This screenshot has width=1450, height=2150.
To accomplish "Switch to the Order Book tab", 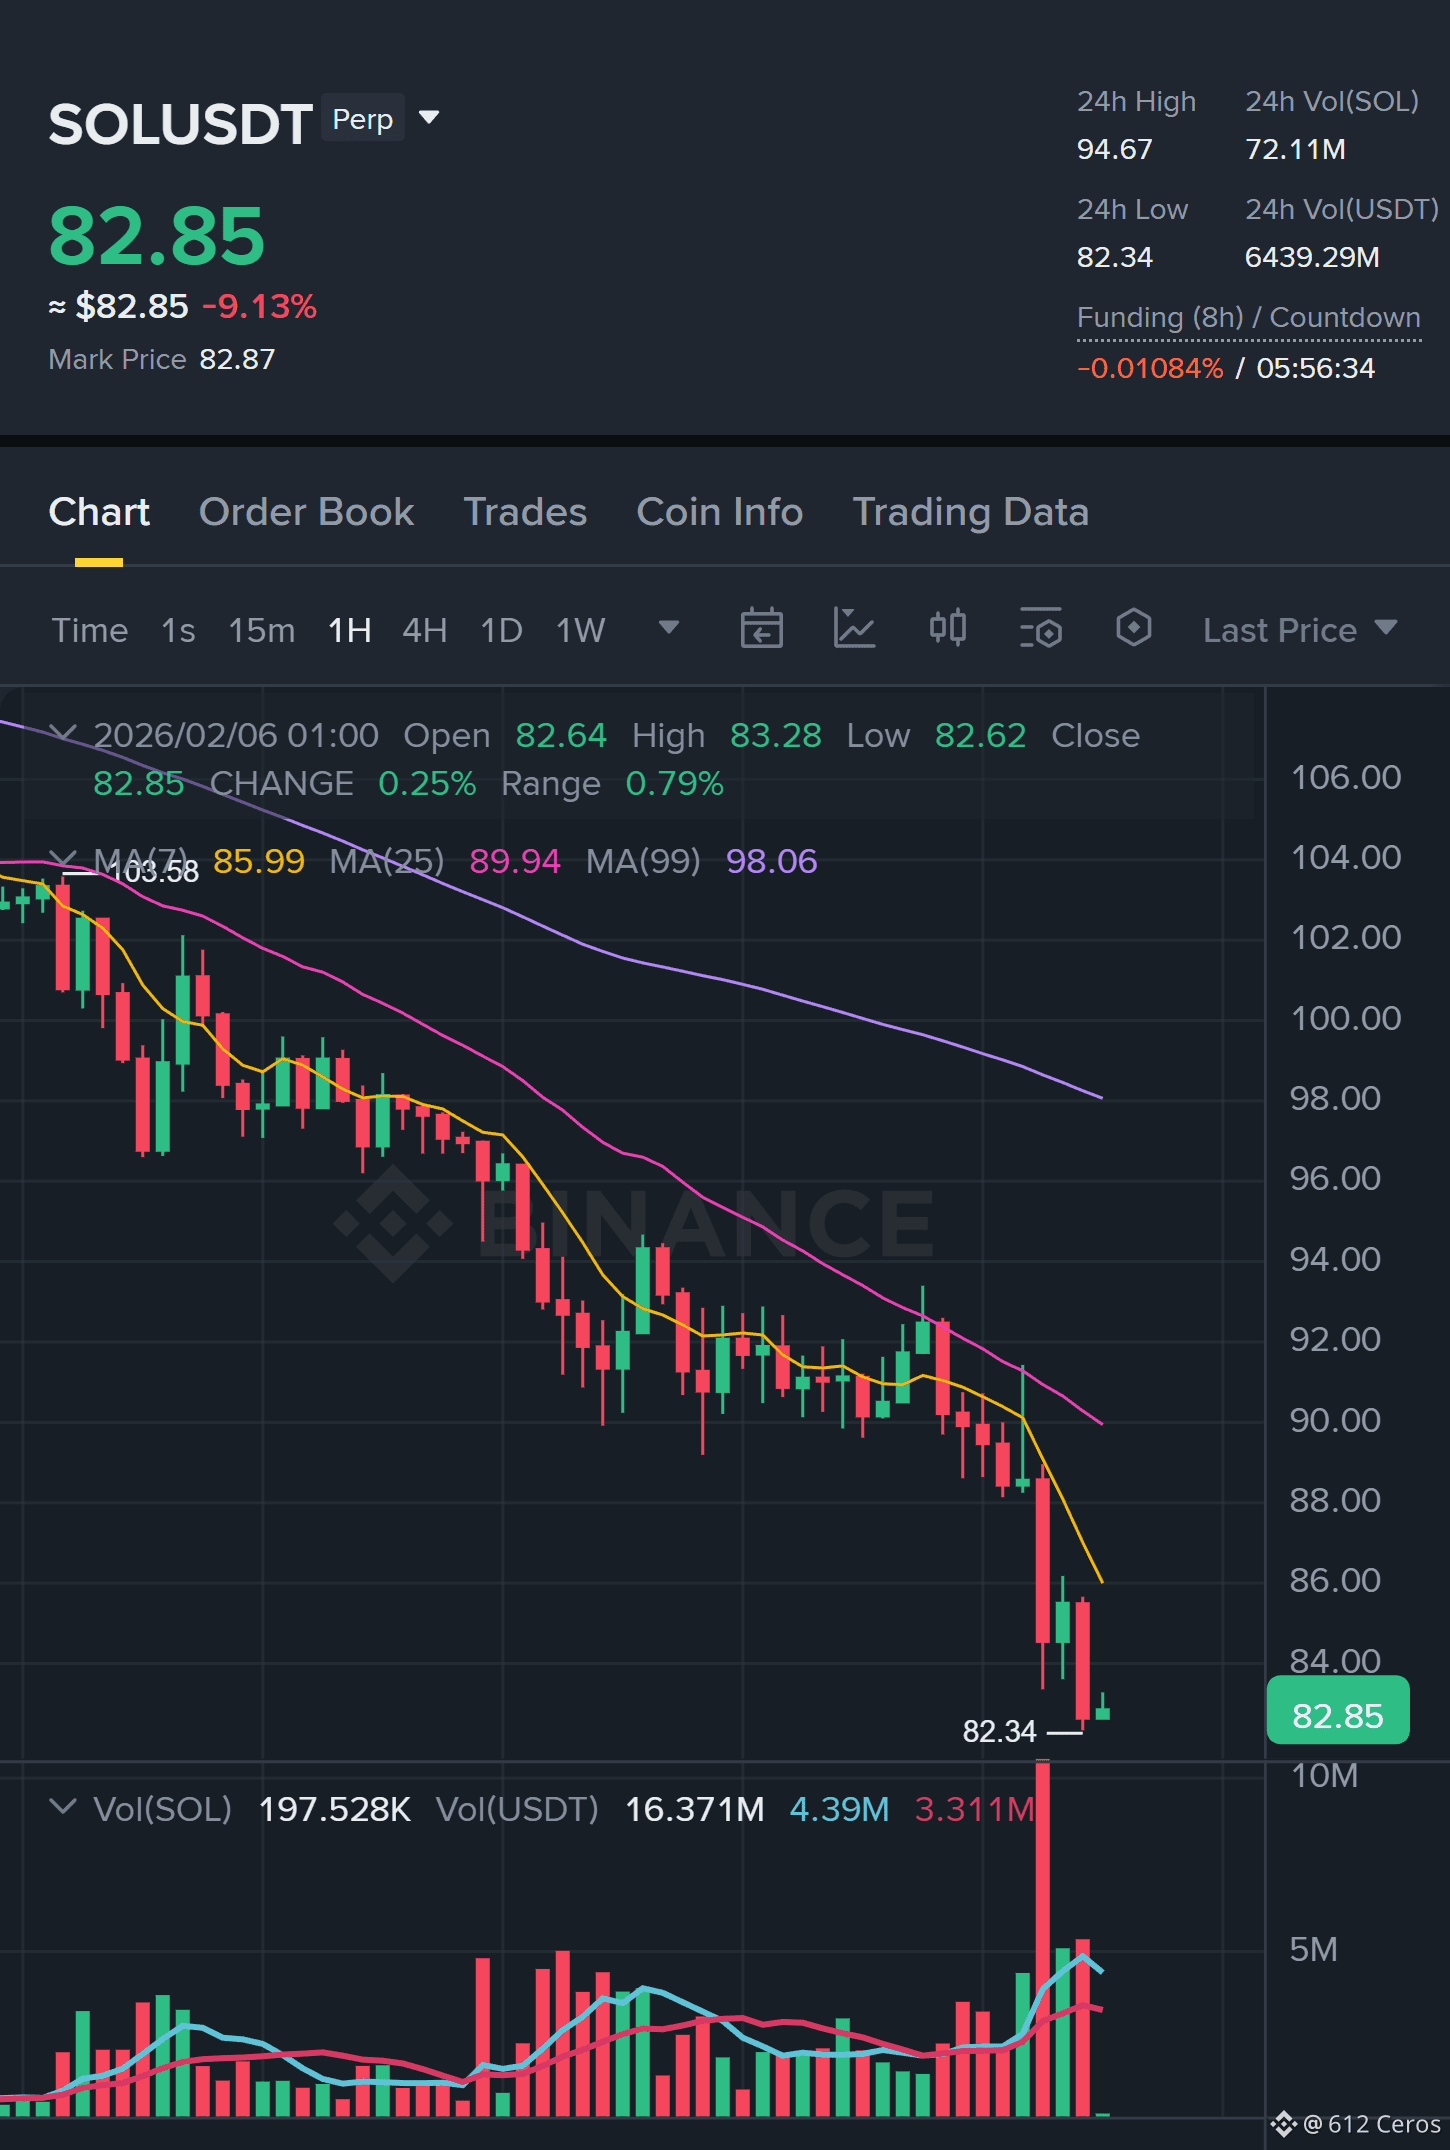I will [306, 512].
